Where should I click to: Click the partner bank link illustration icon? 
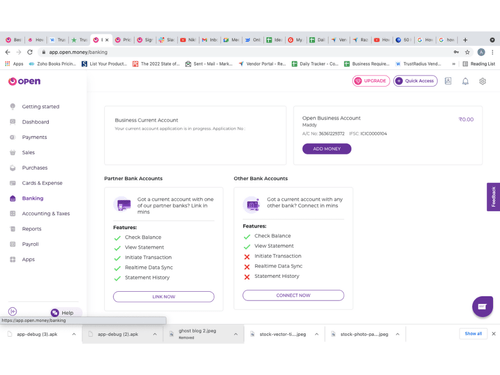(123, 204)
